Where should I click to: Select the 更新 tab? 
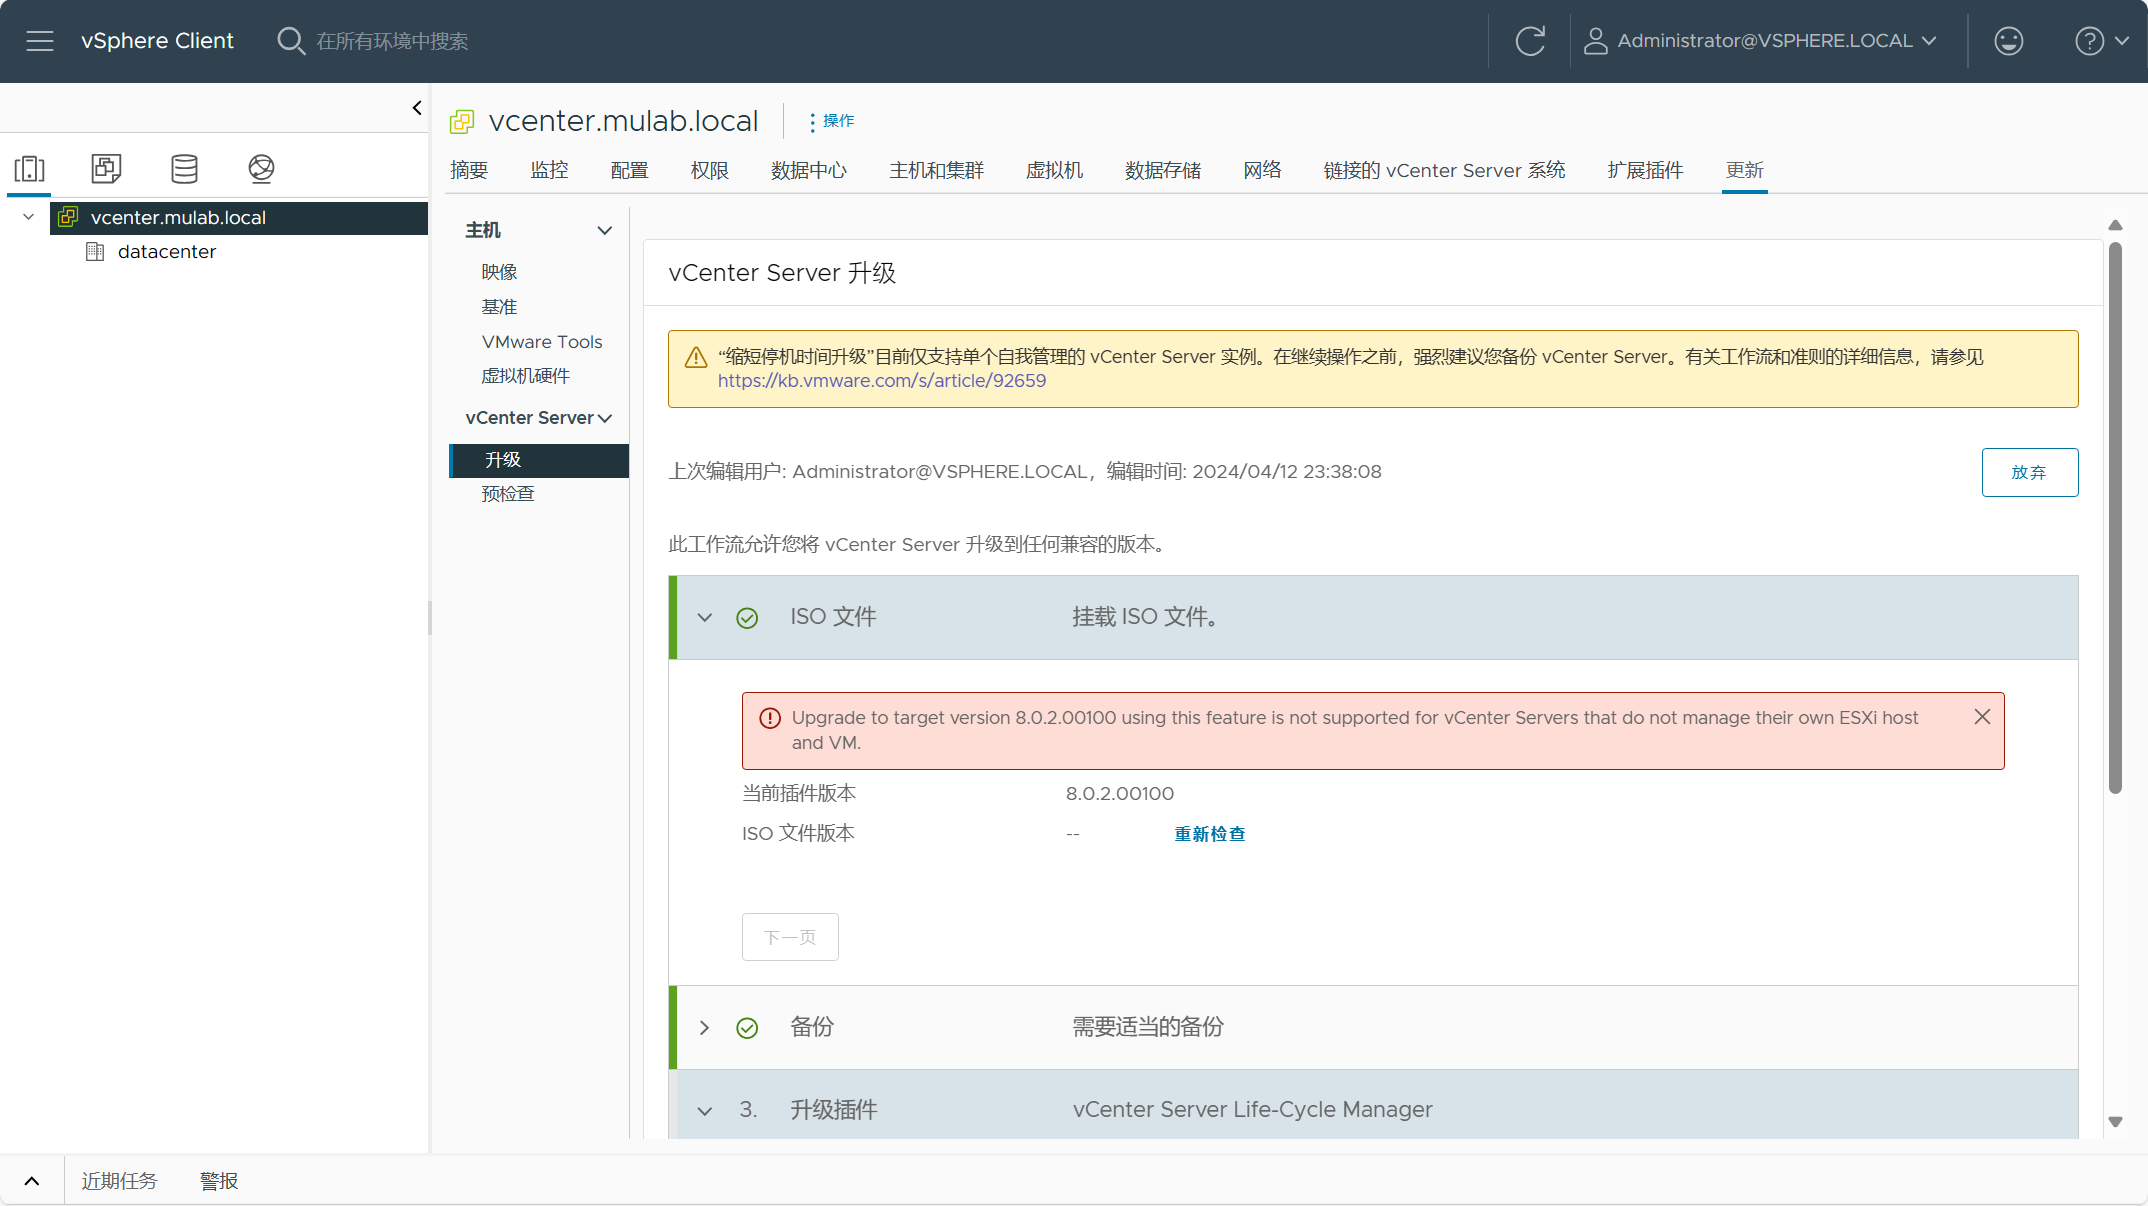pyautogui.click(x=1744, y=171)
